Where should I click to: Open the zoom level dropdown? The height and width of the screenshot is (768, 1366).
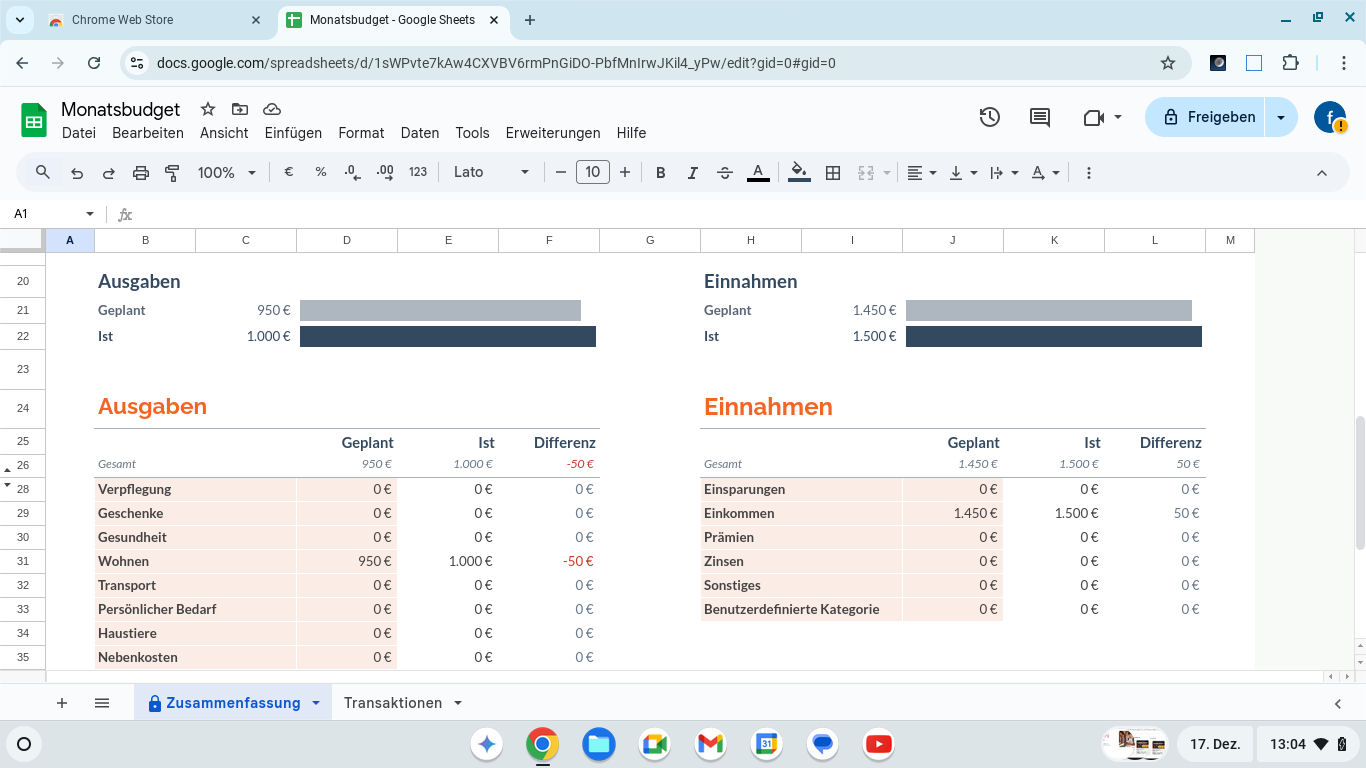pos(226,172)
